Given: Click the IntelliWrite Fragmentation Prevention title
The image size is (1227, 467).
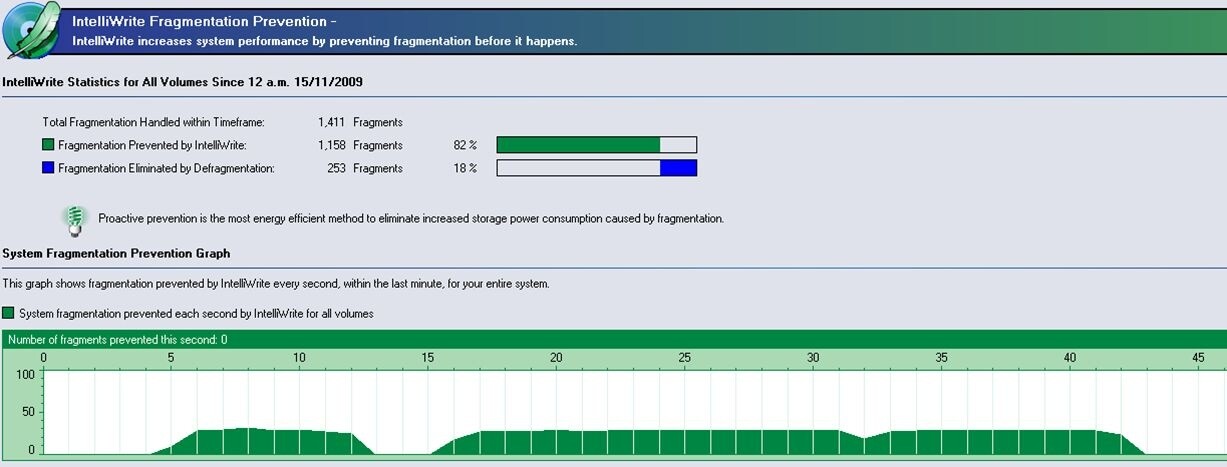Looking at the screenshot, I should click(205, 20).
